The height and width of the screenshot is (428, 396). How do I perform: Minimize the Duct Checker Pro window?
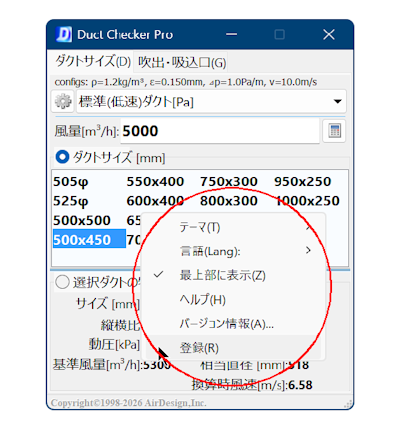pos(231,34)
